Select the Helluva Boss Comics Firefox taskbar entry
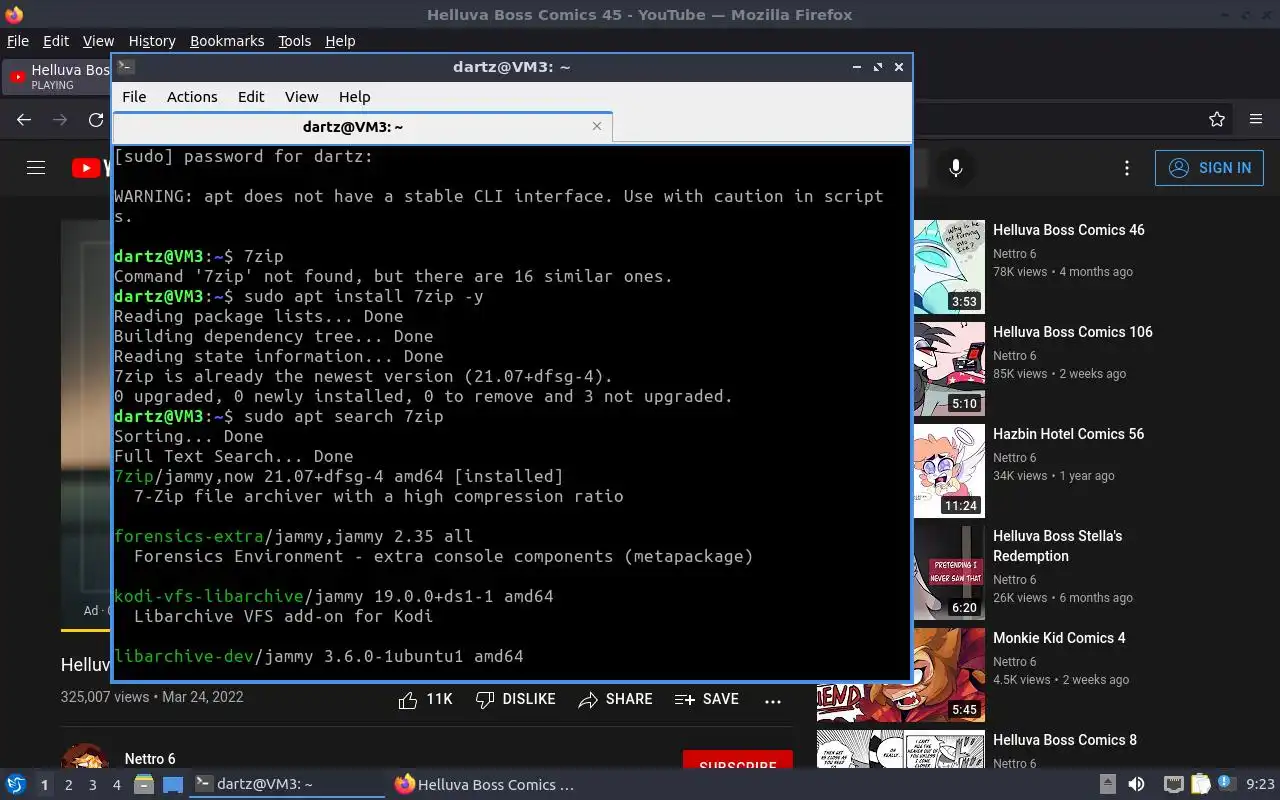This screenshot has width=1280, height=800. 486,784
